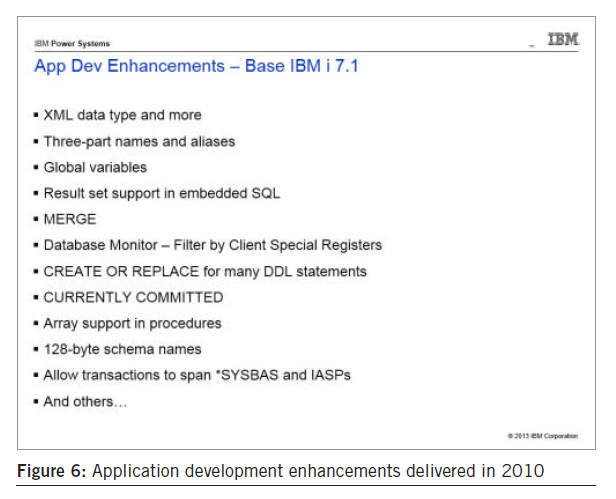Click the 'CURRENTLY COMMITTED' bullet
This screenshot has height=499, width=616.
133,297
